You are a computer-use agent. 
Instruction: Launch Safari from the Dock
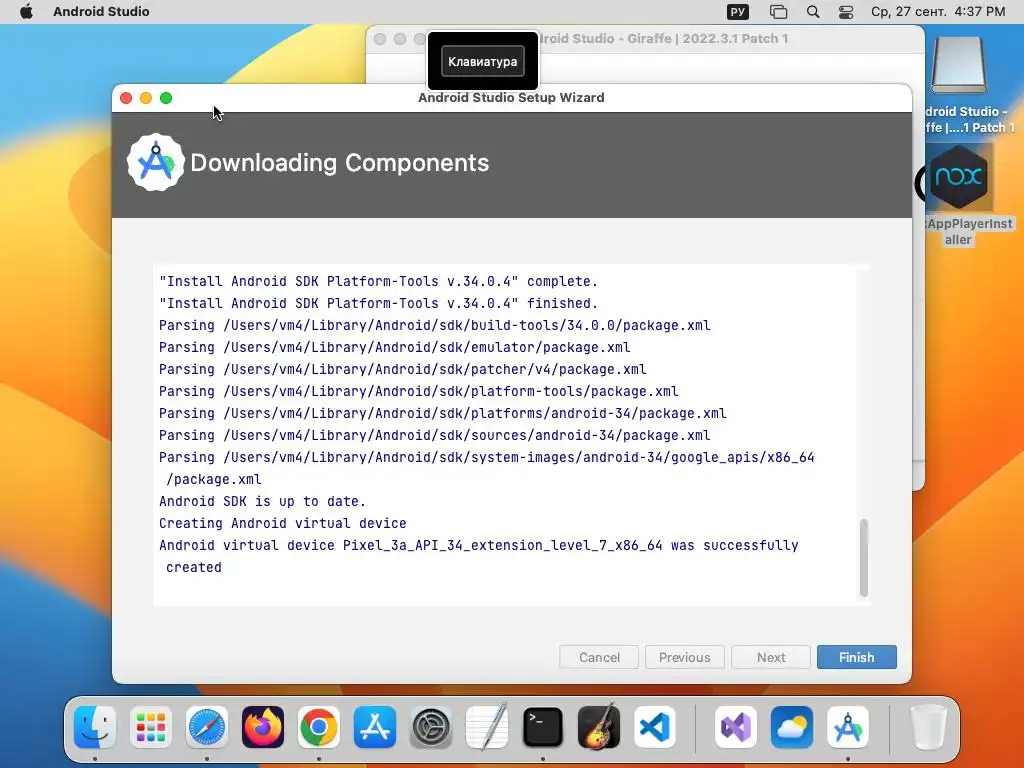click(x=207, y=727)
